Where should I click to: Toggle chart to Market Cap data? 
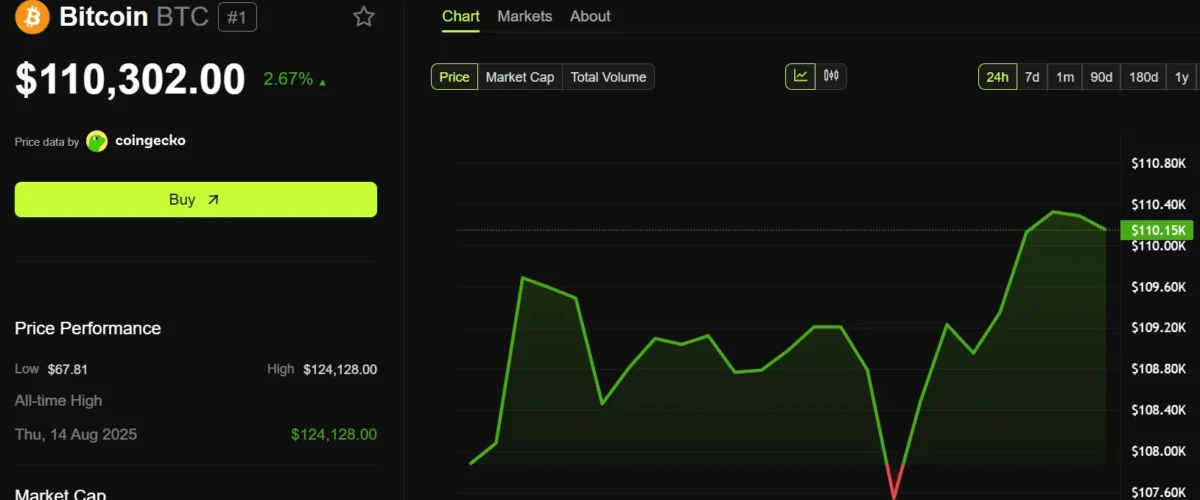tap(520, 77)
